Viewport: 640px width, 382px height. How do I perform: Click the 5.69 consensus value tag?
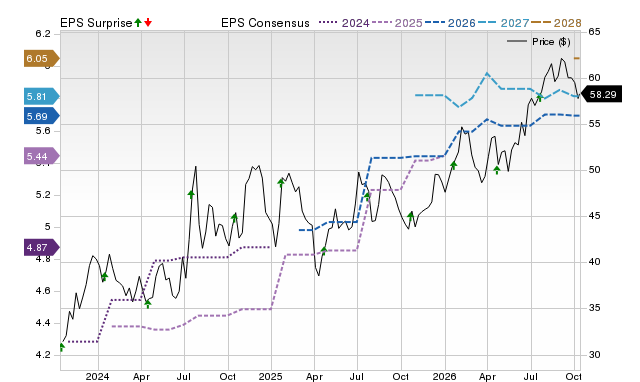[42, 116]
